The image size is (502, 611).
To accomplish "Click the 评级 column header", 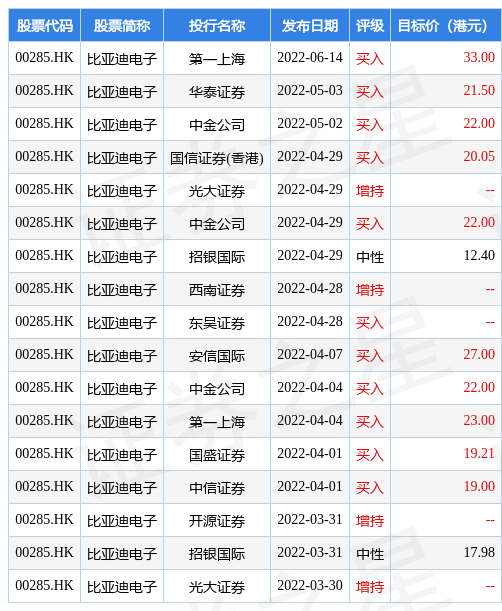I will (x=370, y=26).
